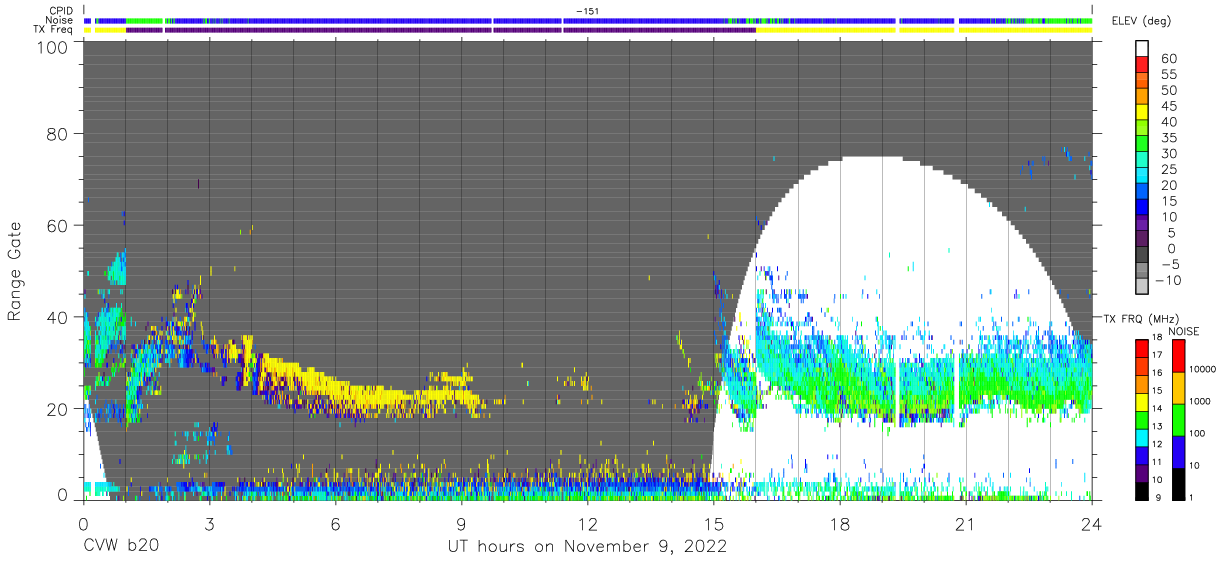The image size is (1228, 567).
Task: Click the 40 tick on Range Gate axis
Action: [57, 317]
